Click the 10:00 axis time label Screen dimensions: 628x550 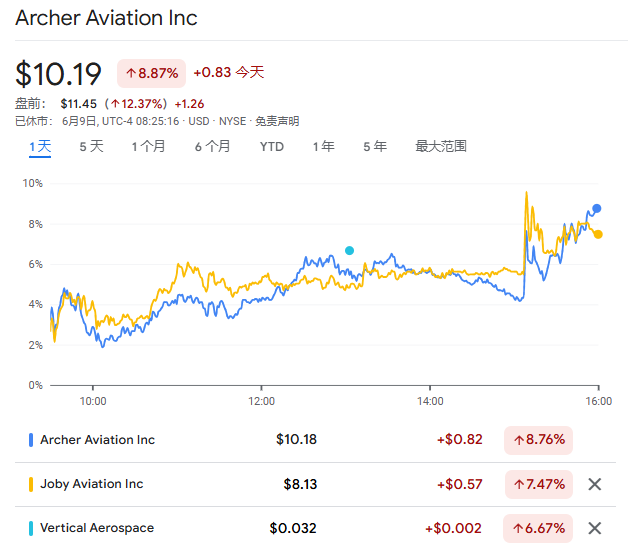[93, 401]
